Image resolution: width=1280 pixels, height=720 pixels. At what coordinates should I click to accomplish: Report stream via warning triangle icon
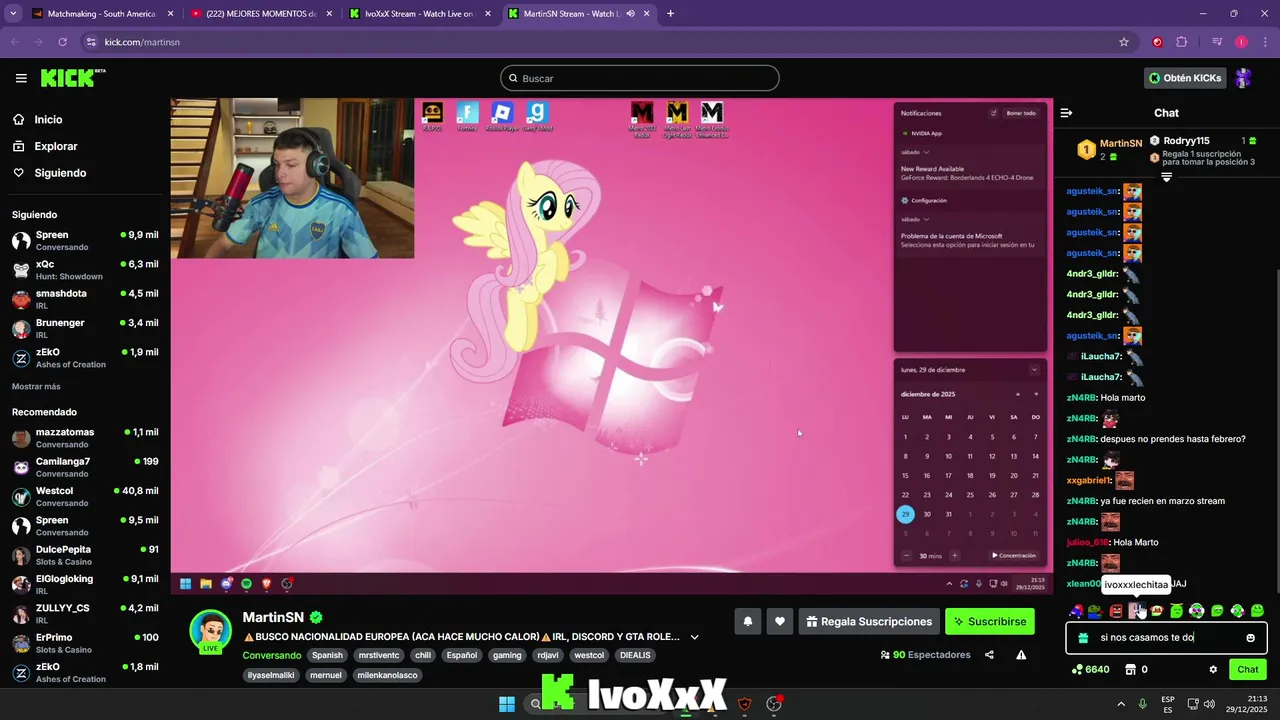click(1021, 655)
